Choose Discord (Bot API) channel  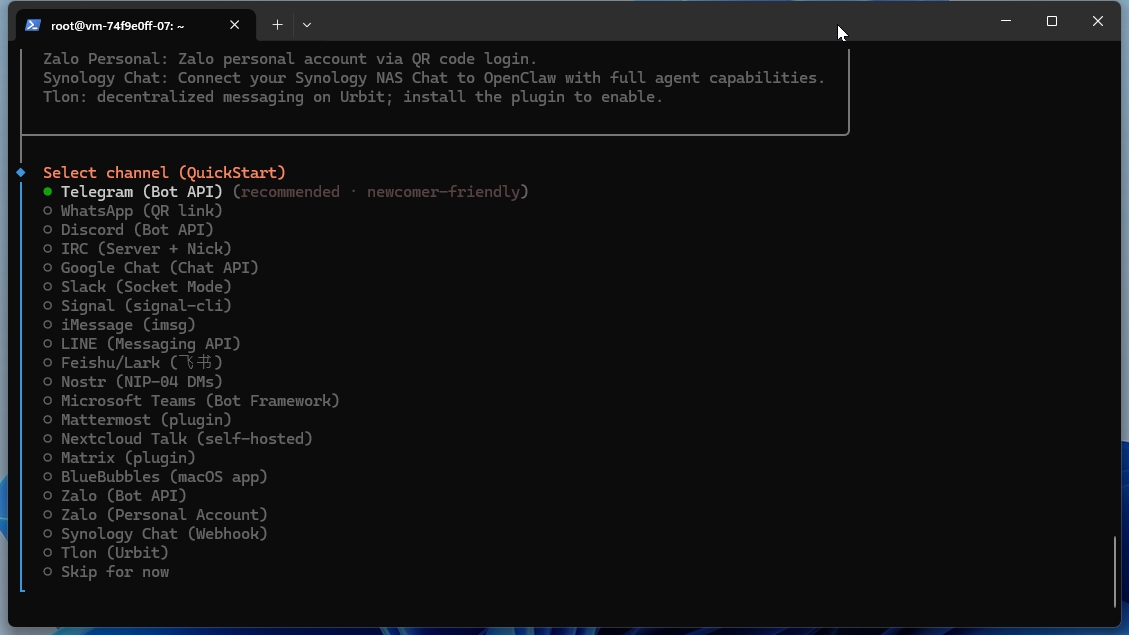pyautogui.click(x=128, y=230)
